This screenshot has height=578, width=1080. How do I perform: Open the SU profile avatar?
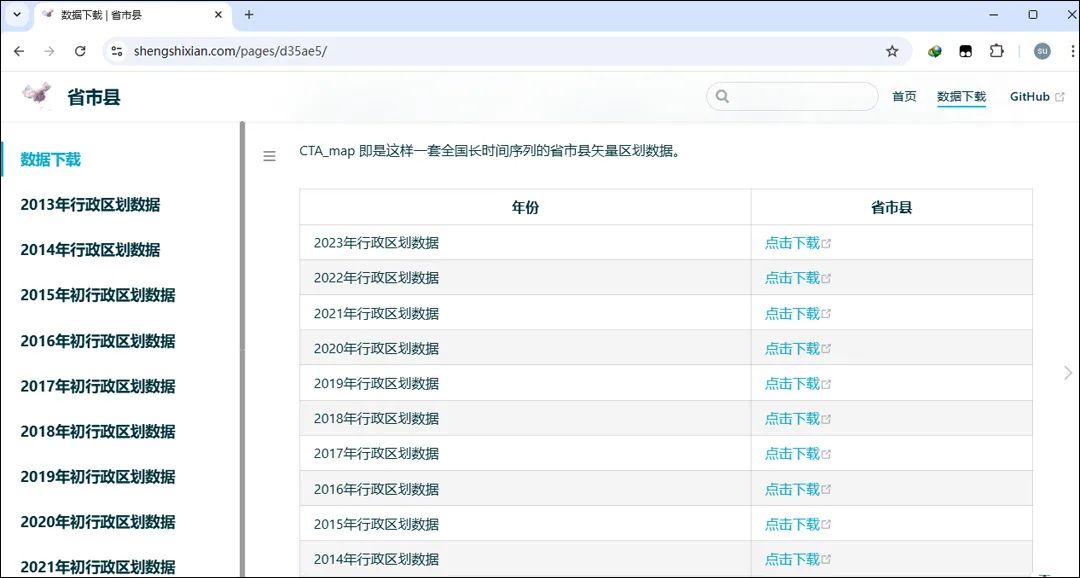tap(1042, 51)
